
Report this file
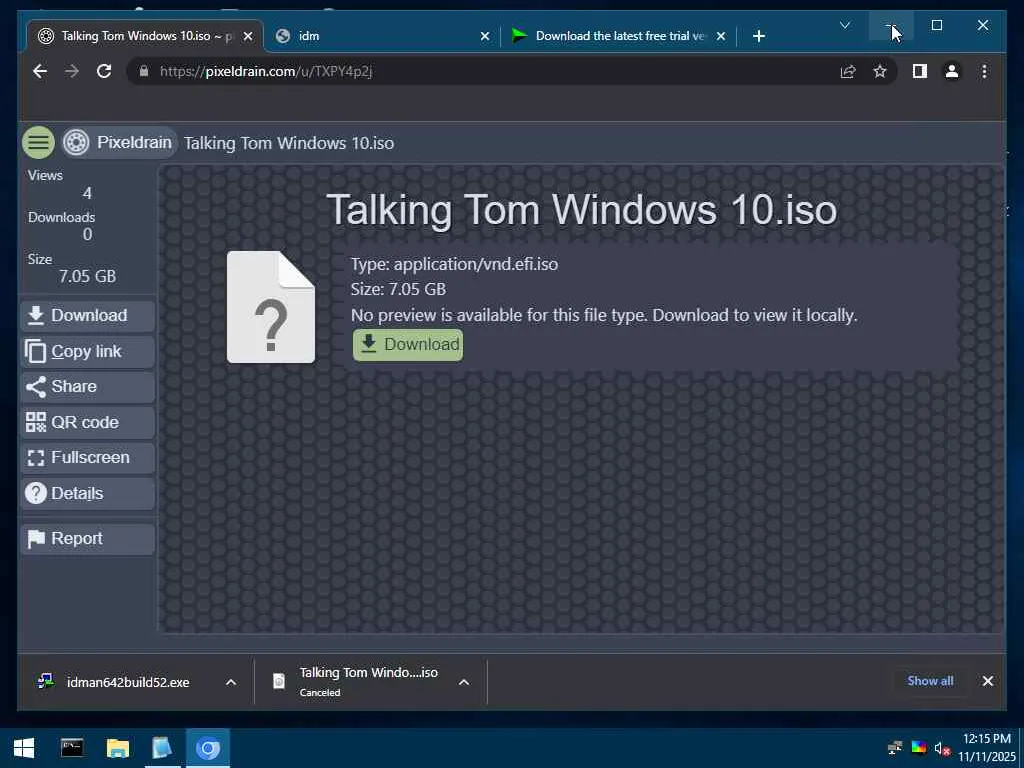88,539
